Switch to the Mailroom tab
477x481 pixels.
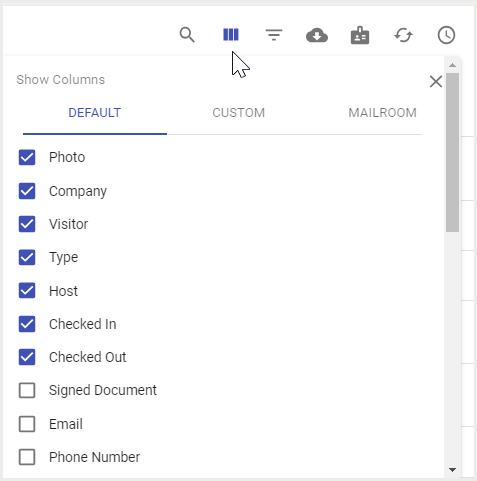[x=382, y=113]
